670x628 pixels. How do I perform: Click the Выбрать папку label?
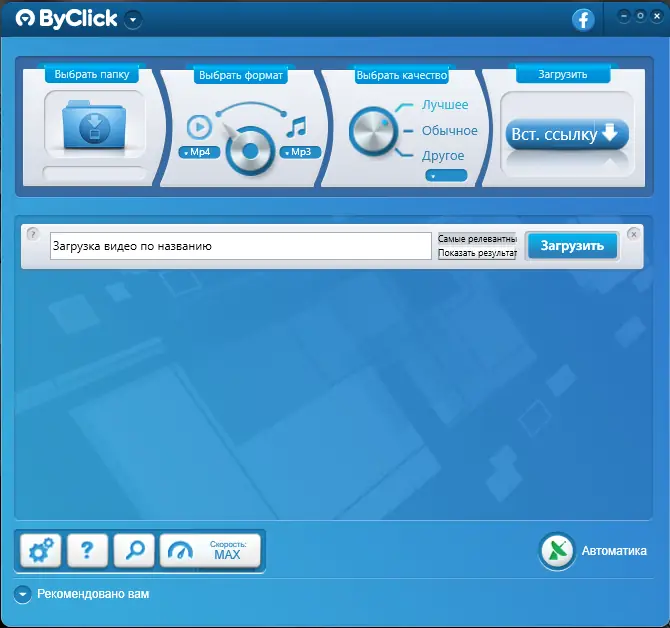(91, 74)
